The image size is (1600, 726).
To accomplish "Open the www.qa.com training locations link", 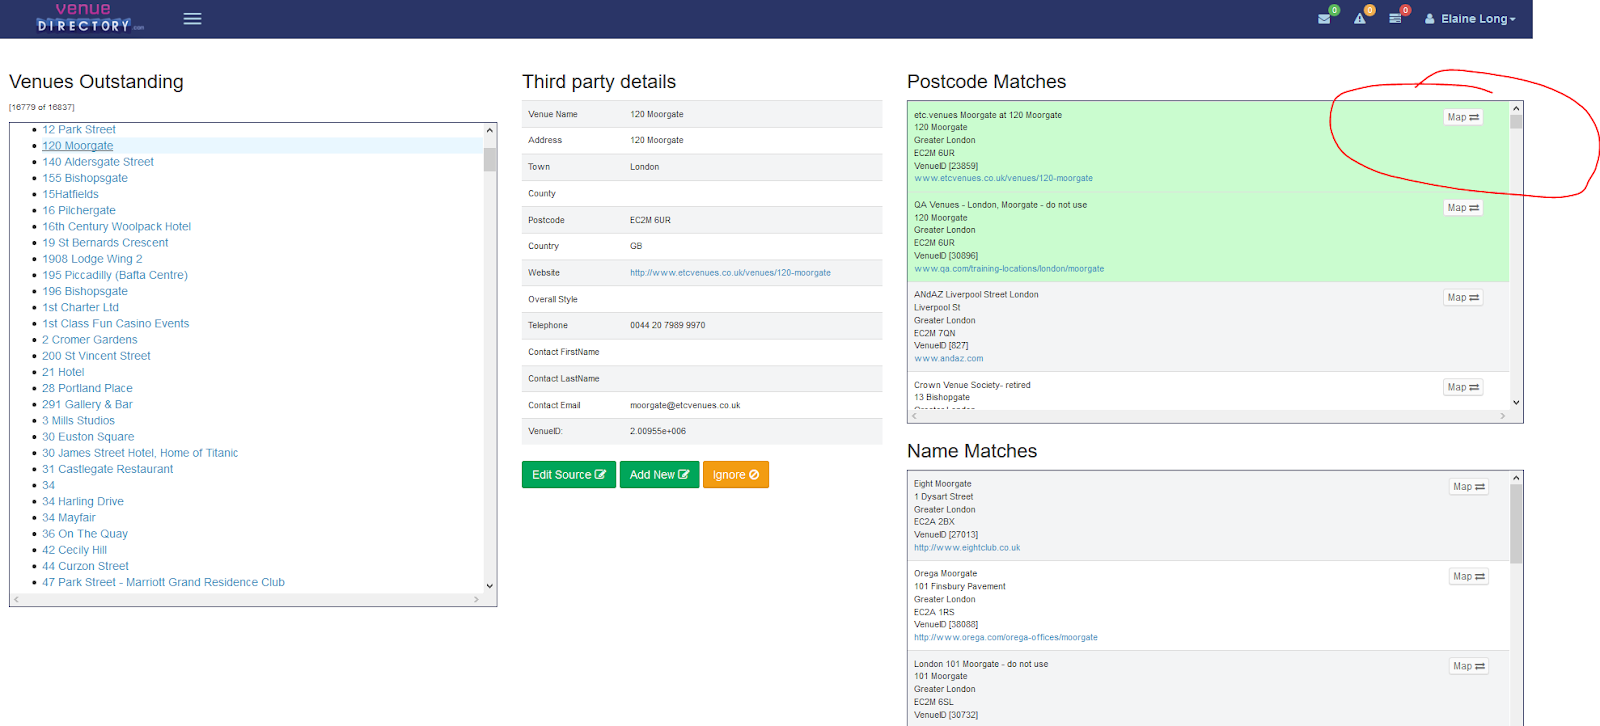I will 1009,269.
